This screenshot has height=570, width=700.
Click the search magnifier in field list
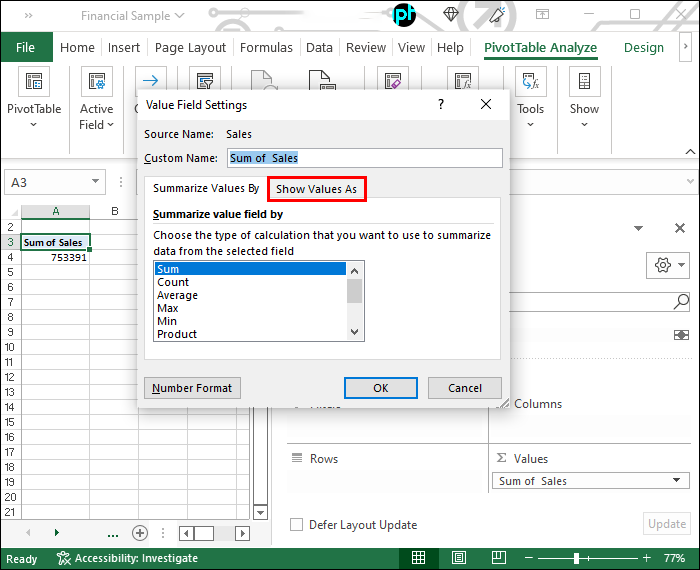coord(681,302)
